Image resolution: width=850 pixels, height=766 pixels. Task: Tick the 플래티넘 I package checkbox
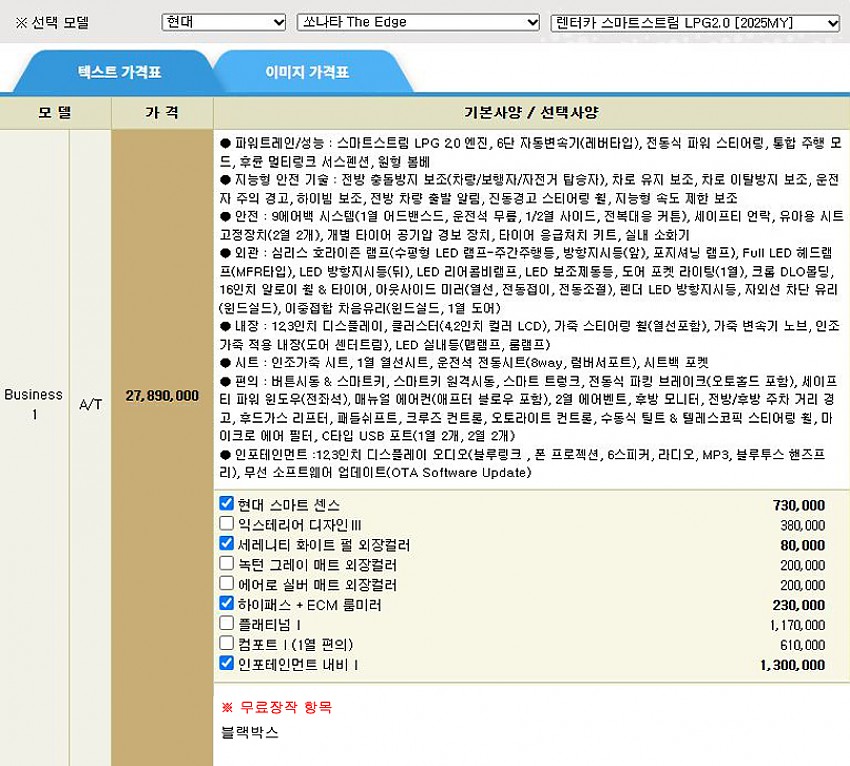pyautogui.click(x=227, y=623)
